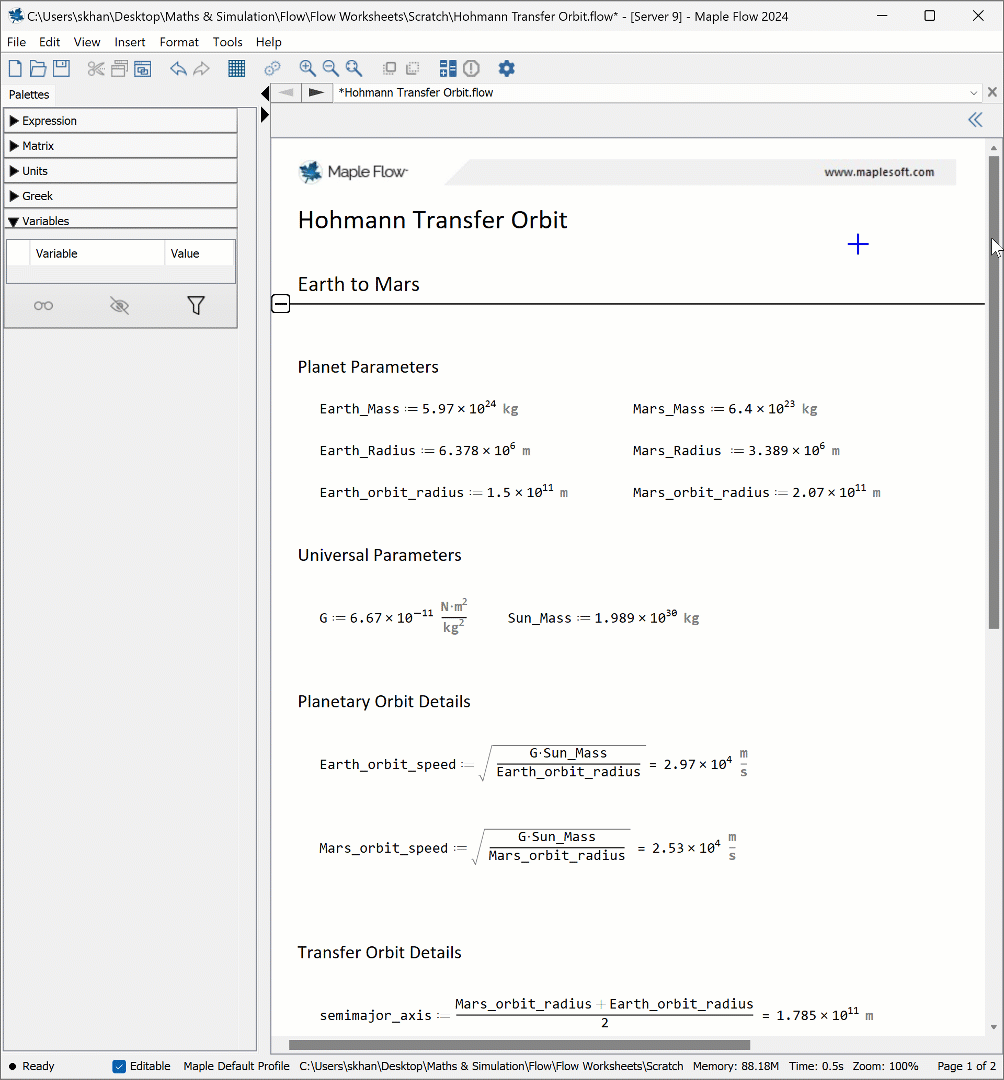Click the www.maplesoft.com link
The width and height of the screenshot is (1004, 1080).
pyautogui.click(x=879, y=172)
